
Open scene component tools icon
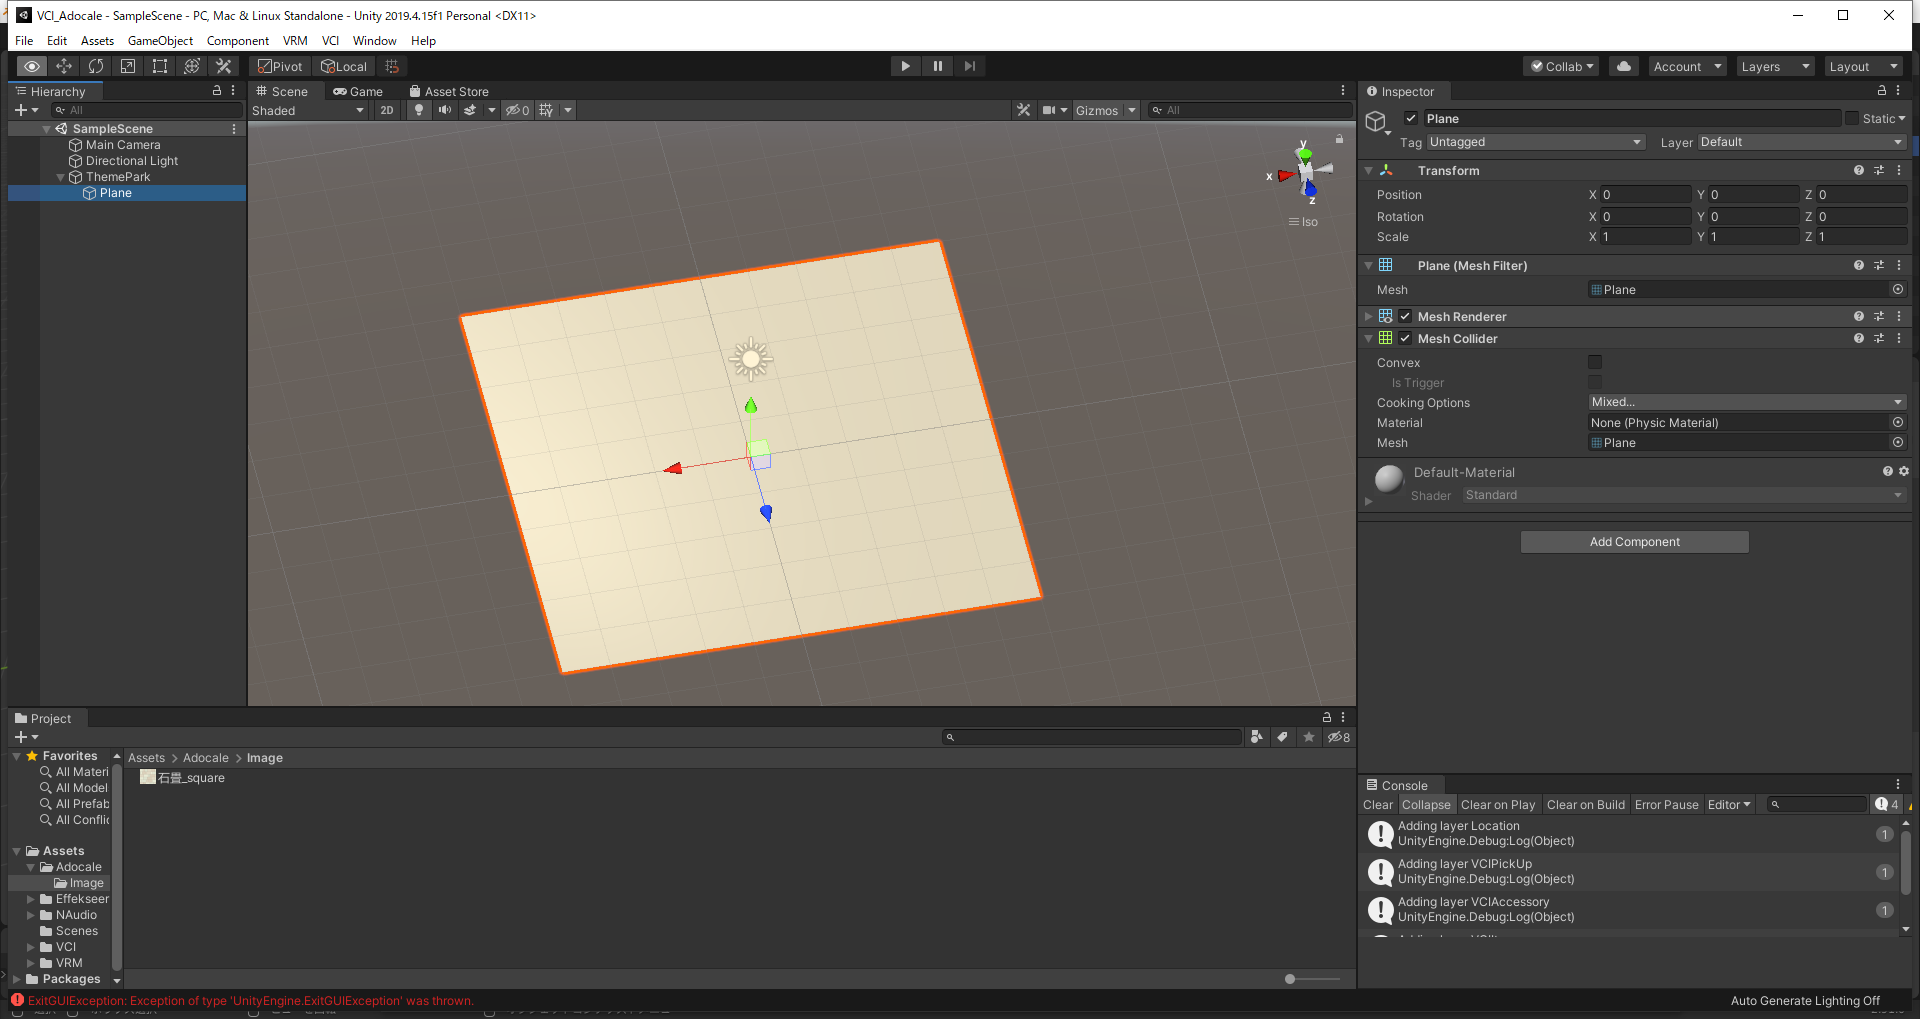point(1023,110)
